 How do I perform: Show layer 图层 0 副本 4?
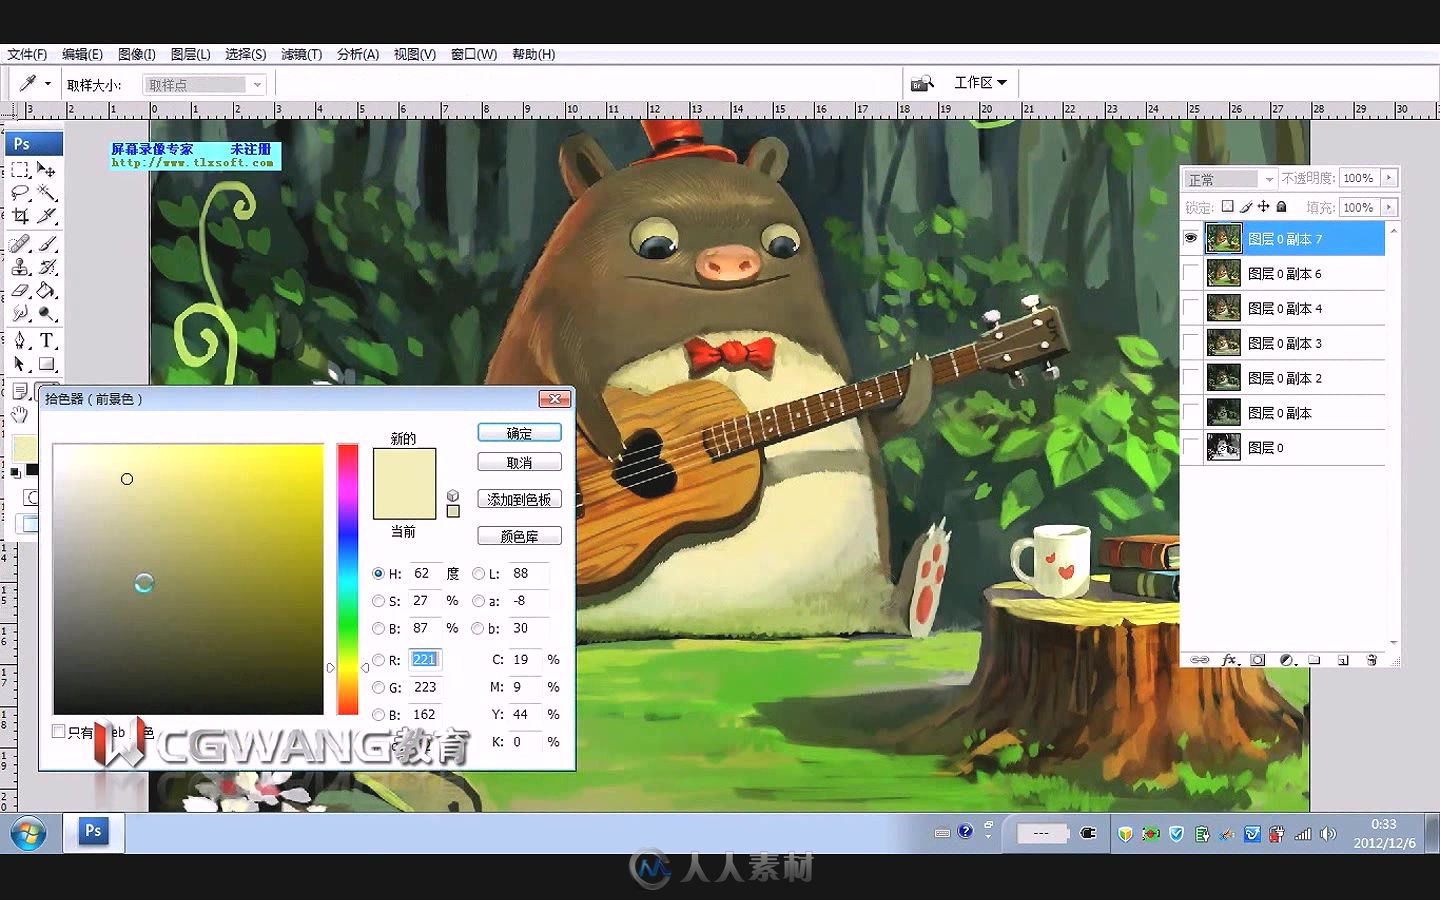pos(1191,308)
